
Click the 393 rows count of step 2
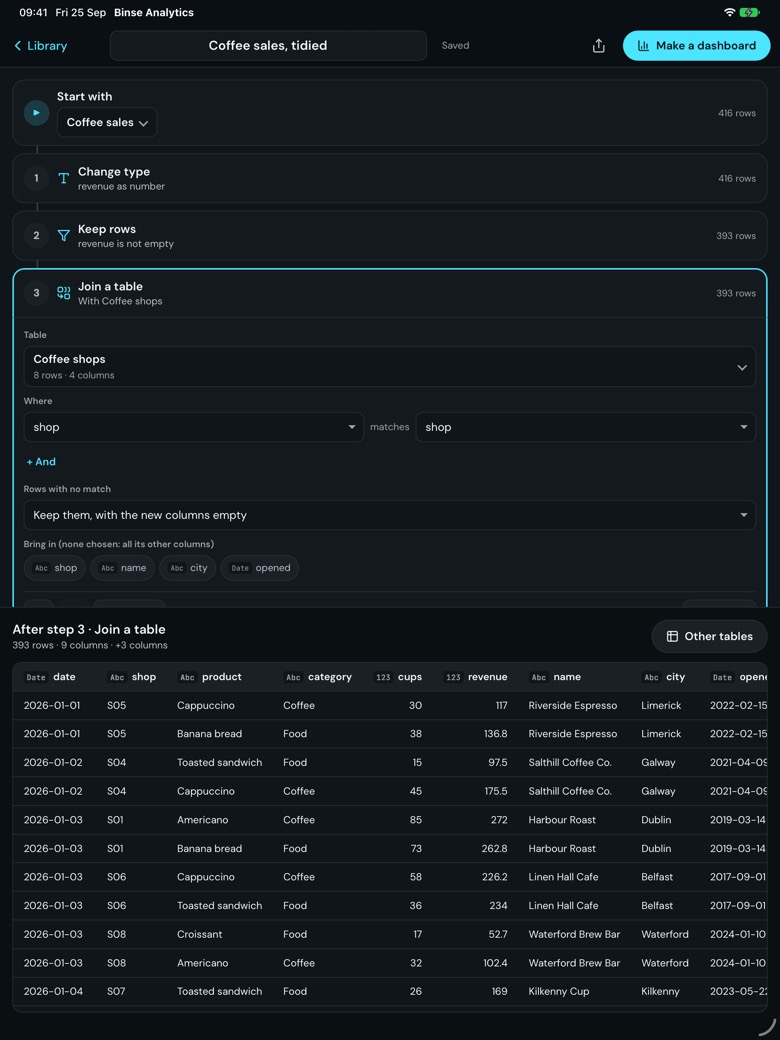(736, 235)
